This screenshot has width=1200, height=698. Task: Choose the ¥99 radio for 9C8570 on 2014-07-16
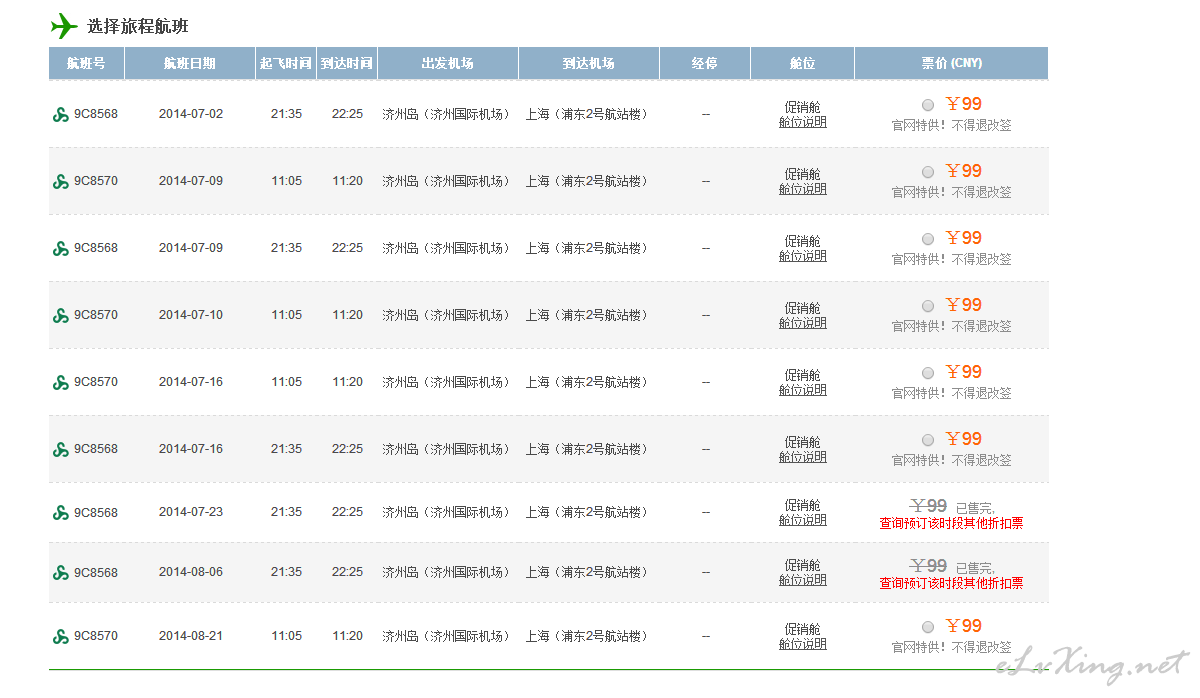pyautogui.click(x=928, y=373)
